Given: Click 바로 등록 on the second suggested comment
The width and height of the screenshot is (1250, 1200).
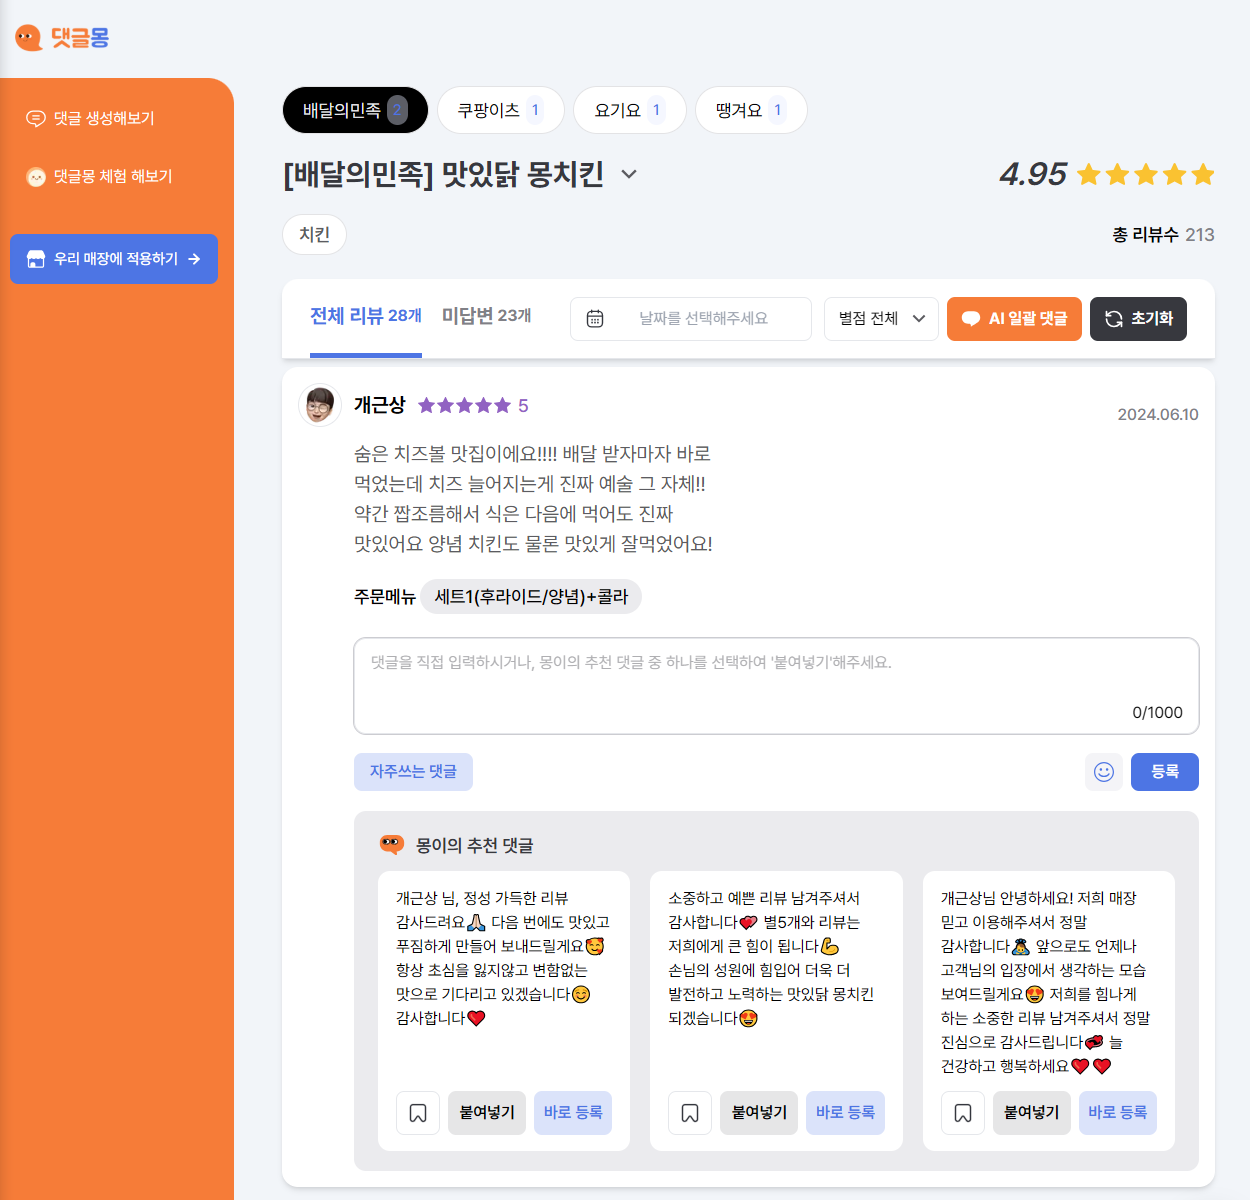Looking at the screenshot, I should (x=845, y=1113).
